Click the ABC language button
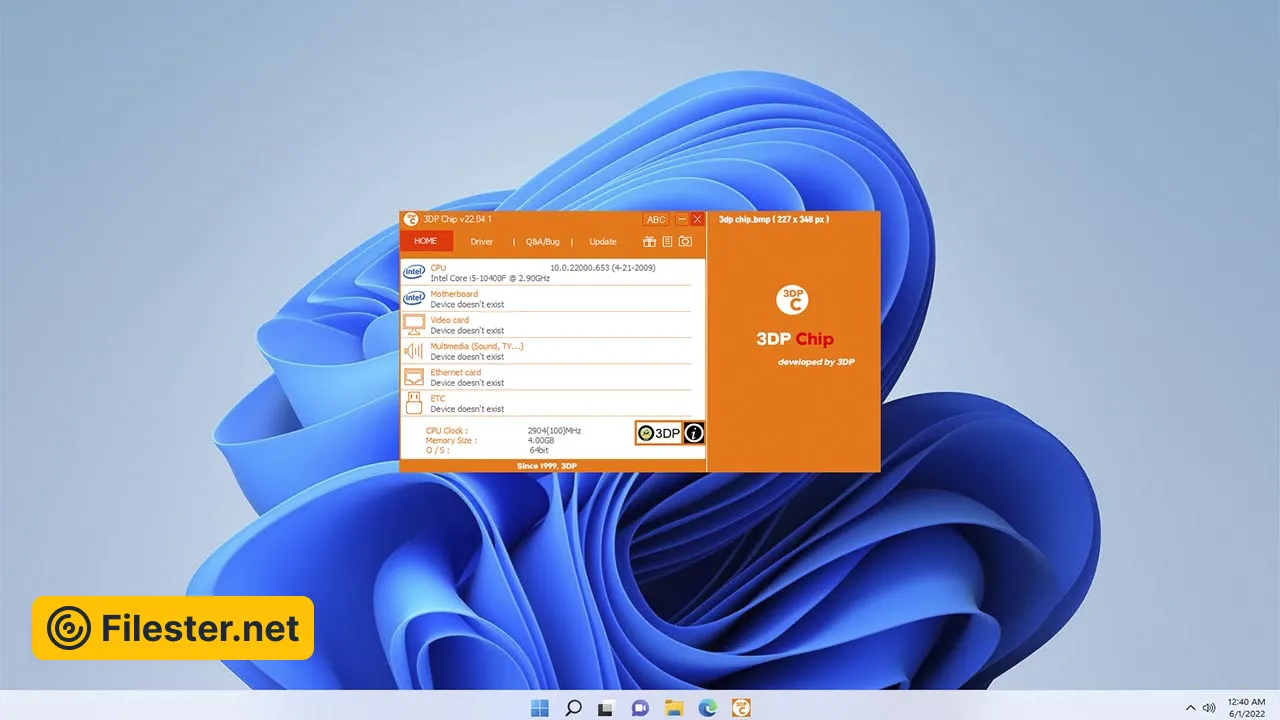This screenshot has width=1280, height=720. (656, 219)
